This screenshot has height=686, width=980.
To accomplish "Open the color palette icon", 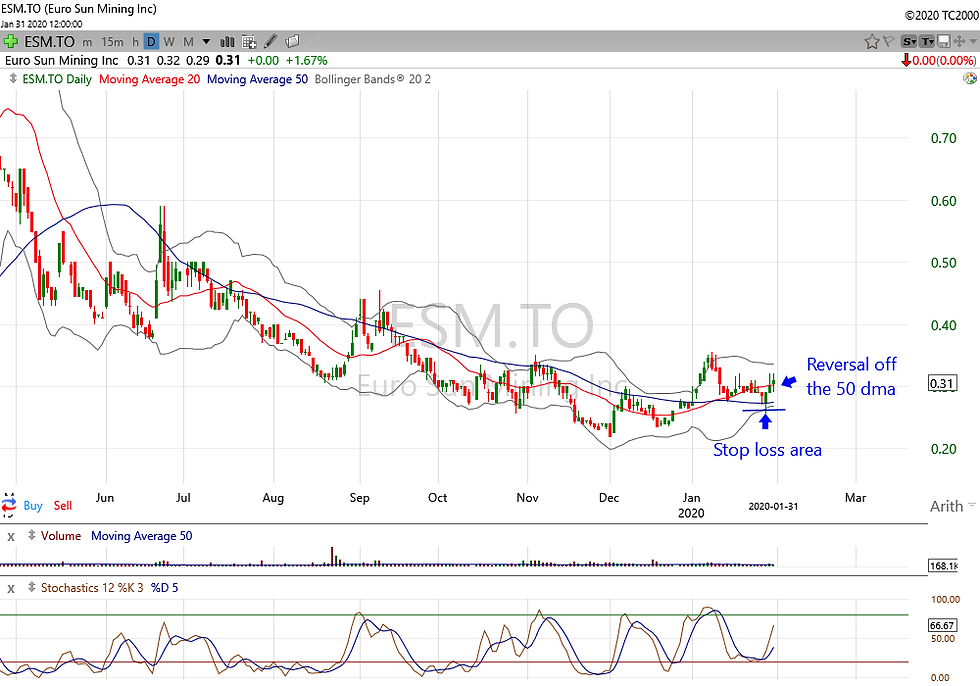I will (x=969, y=79).
